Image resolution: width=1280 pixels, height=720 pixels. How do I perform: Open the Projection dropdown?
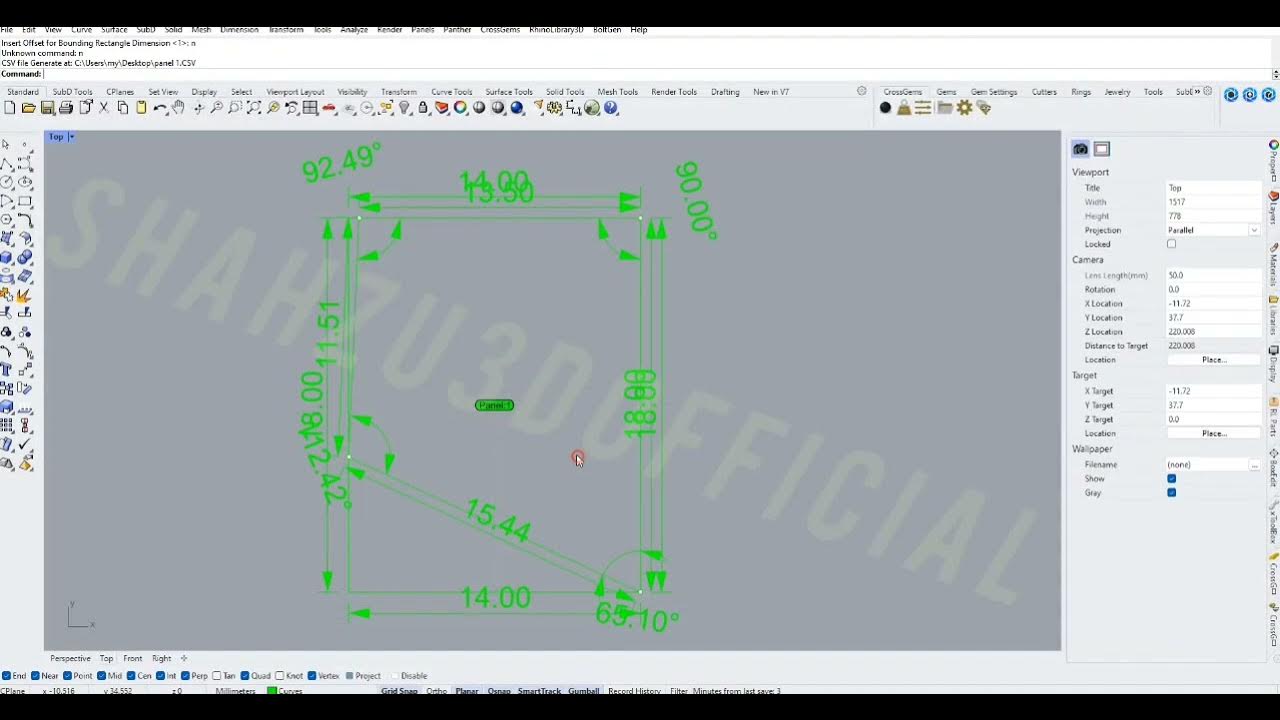tap(1254, 230)
